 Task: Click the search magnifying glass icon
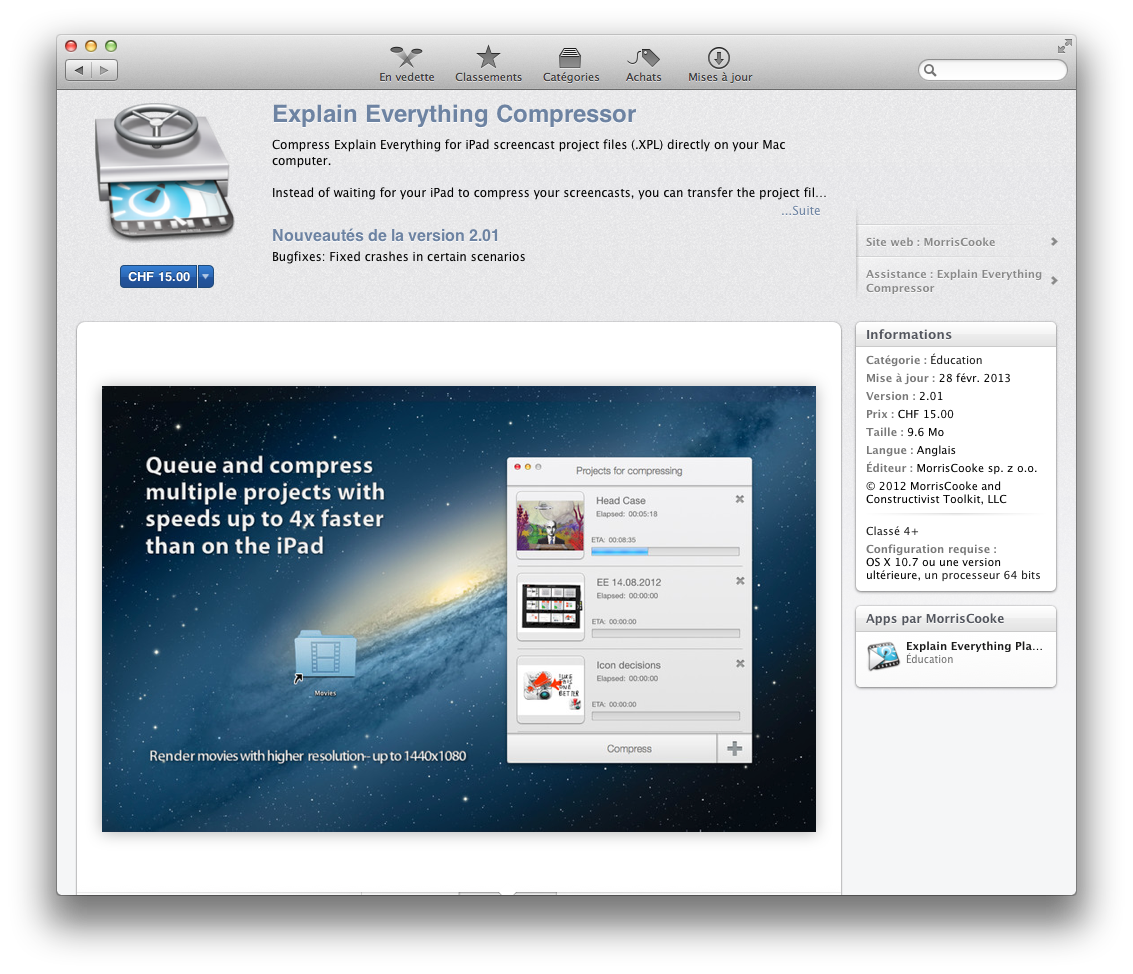point(930,70)
